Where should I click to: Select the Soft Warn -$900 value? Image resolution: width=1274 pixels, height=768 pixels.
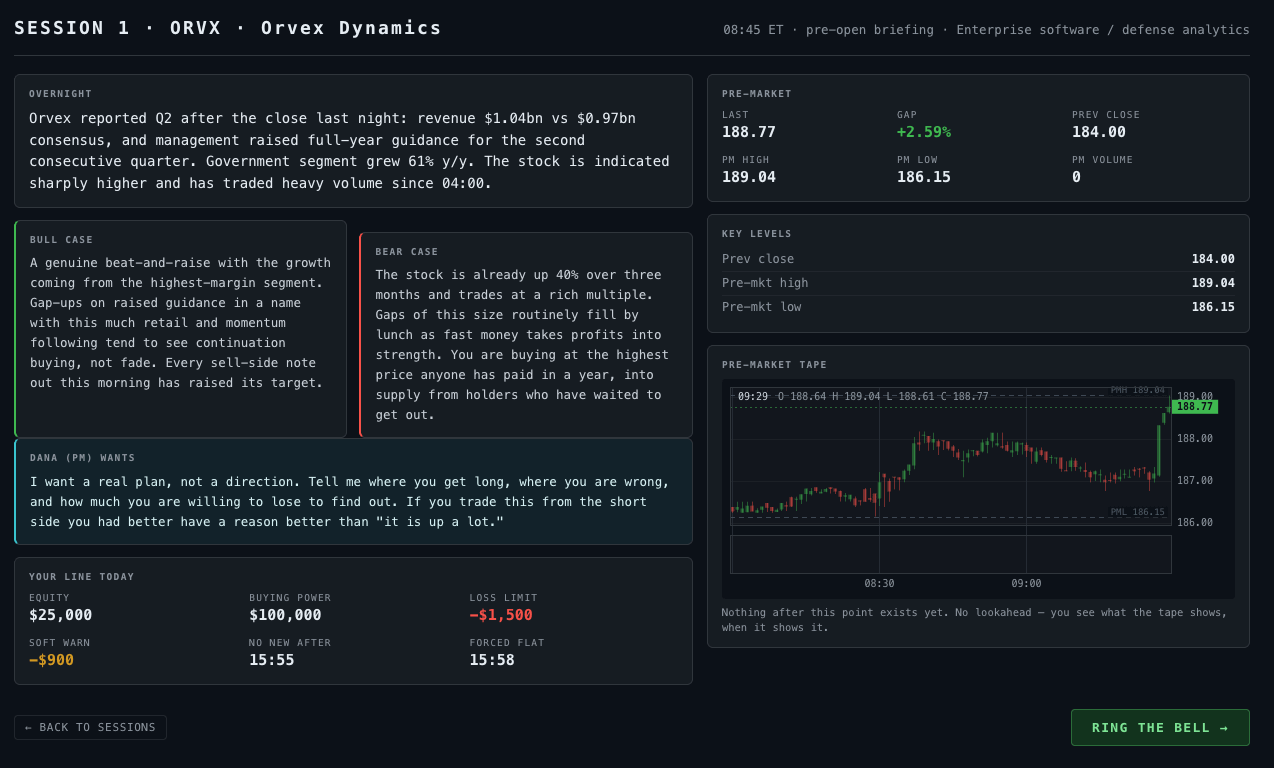(x=51, y=660)
